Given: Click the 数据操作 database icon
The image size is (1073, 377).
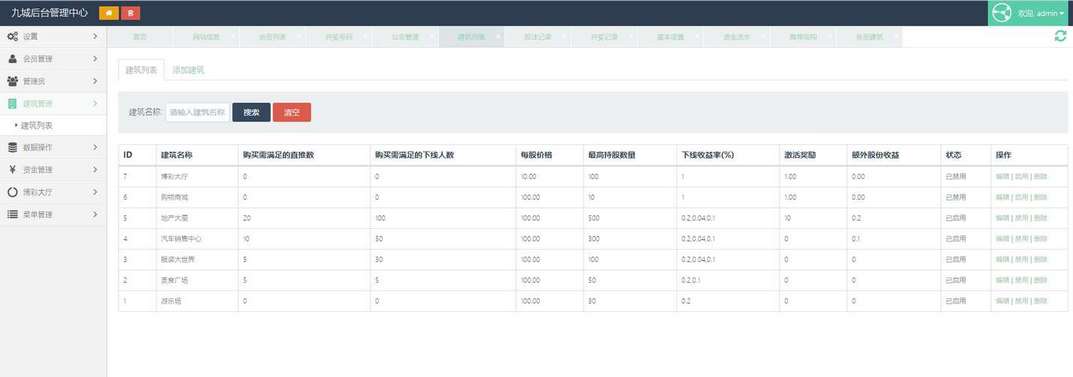Looking at the screenshot, I should 12,147.
